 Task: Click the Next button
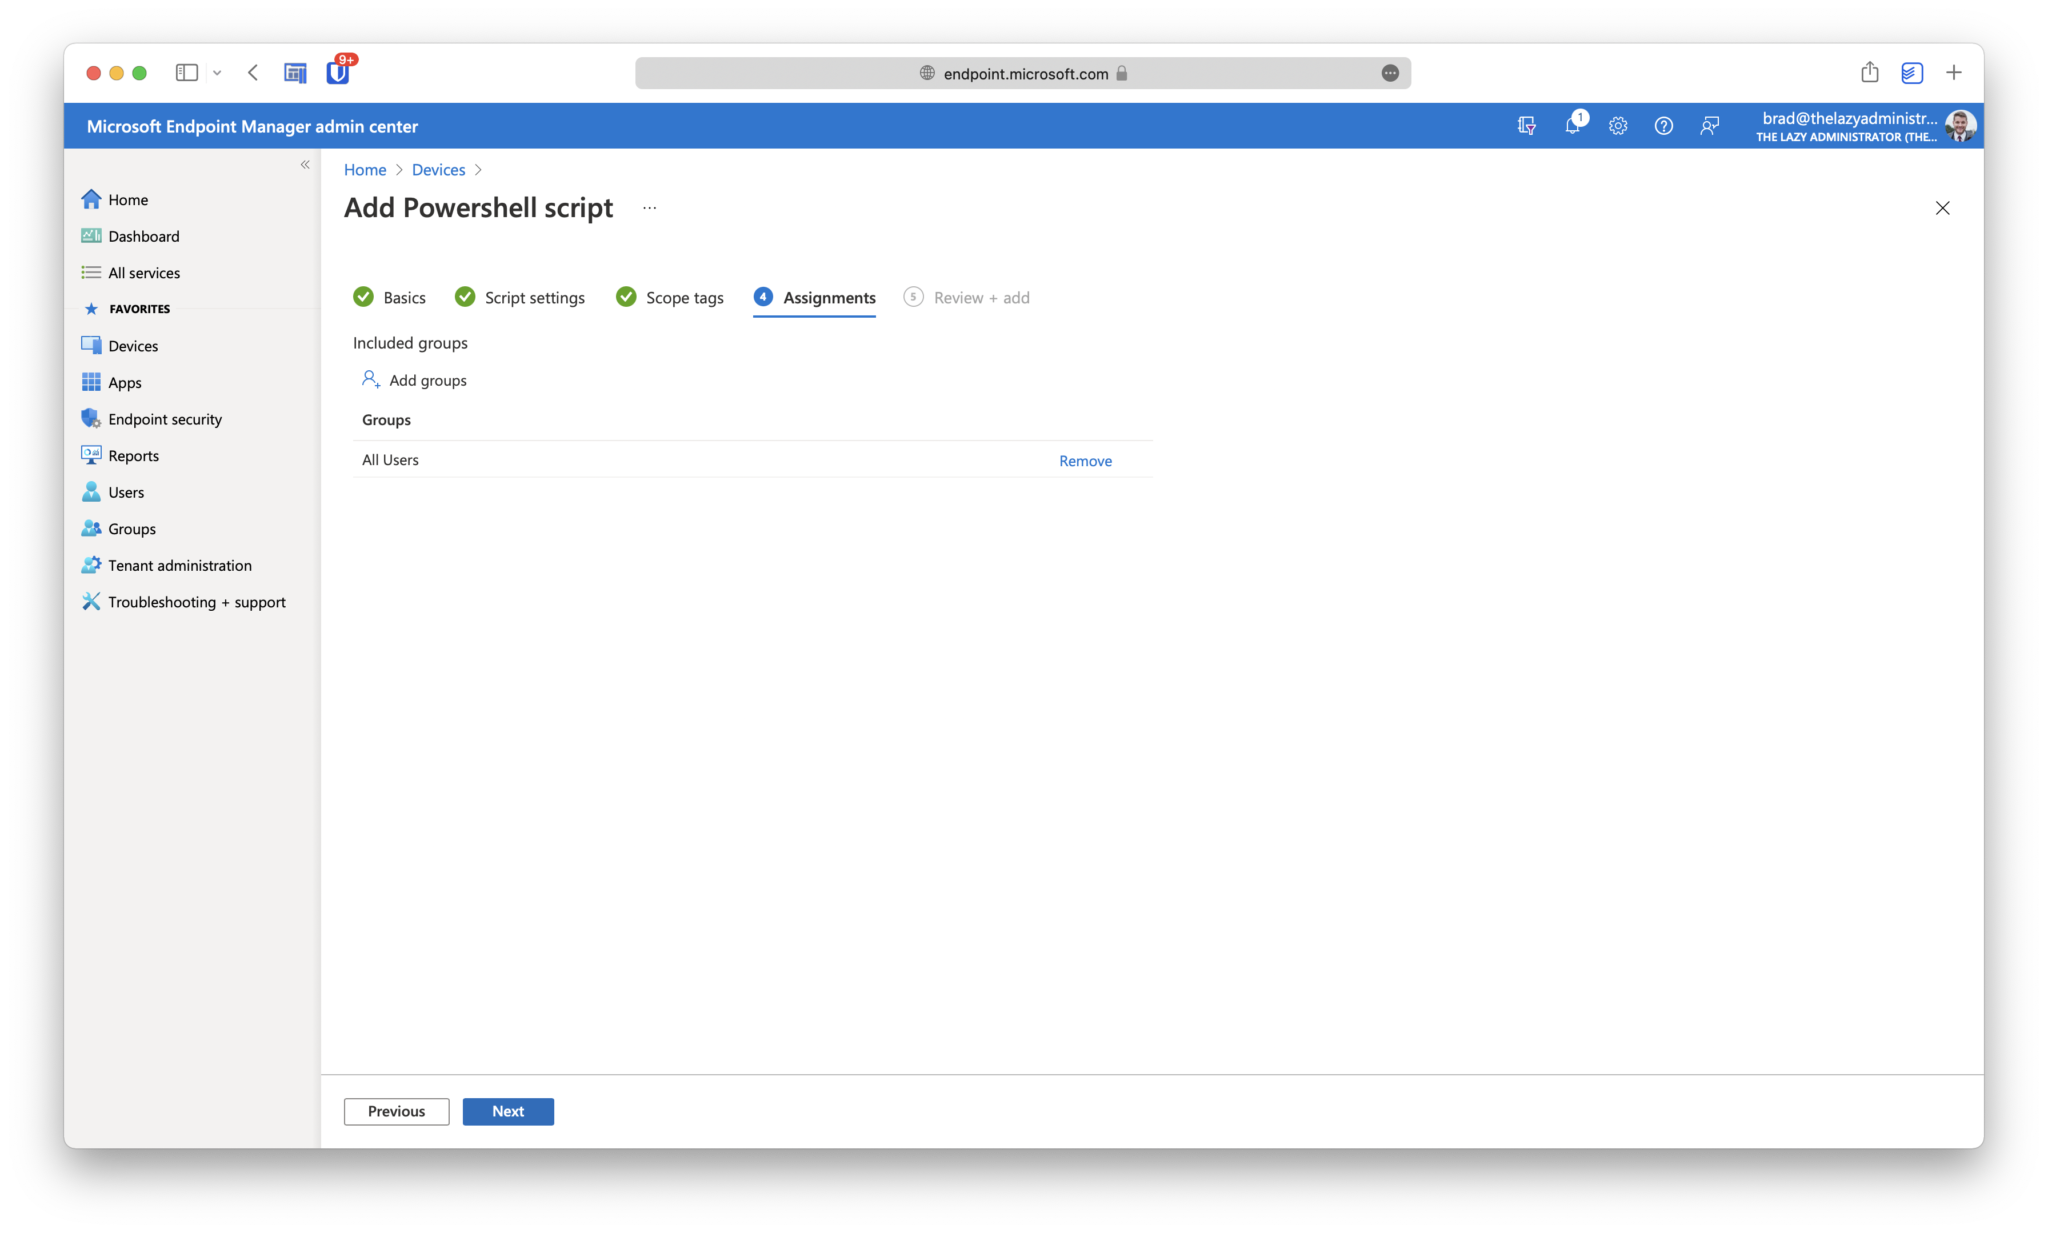pyautogui.click(x=508, y=1111)
